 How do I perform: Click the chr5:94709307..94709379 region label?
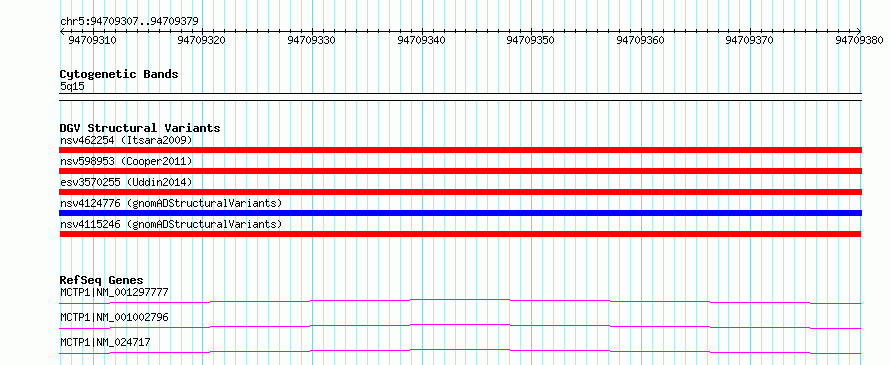coord(129,21)
